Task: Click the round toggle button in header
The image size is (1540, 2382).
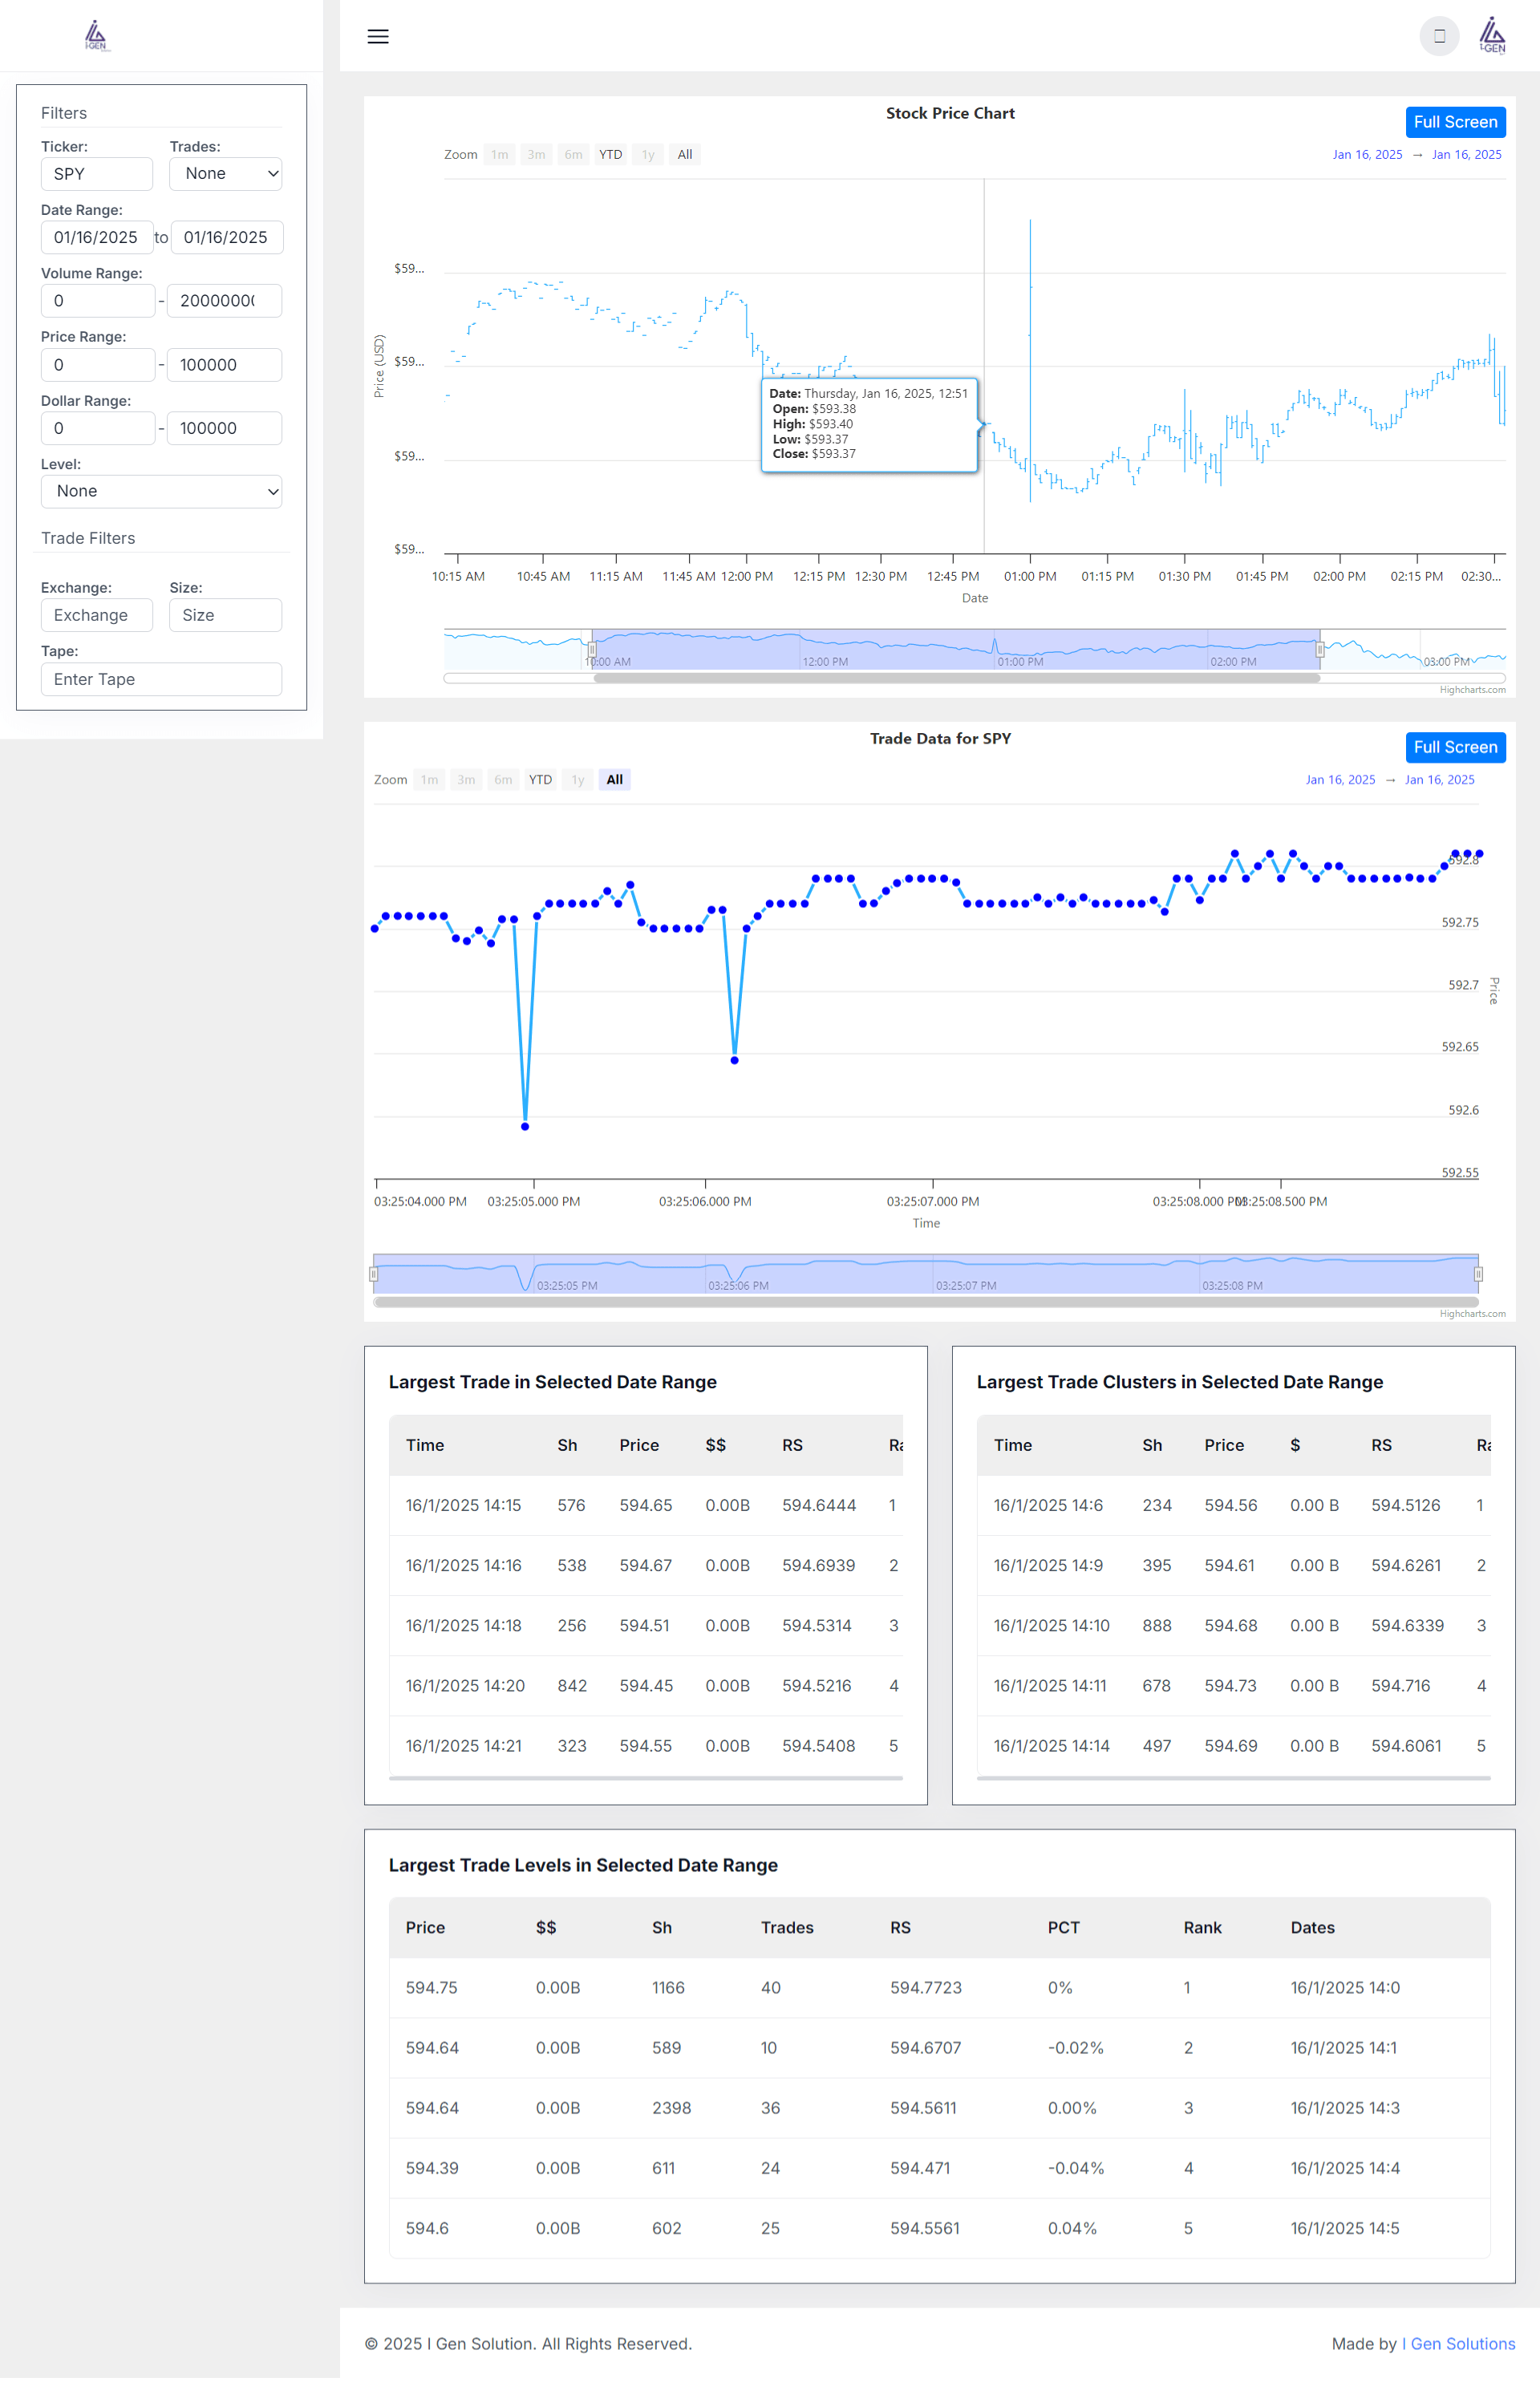Action: coord(1439,37)
